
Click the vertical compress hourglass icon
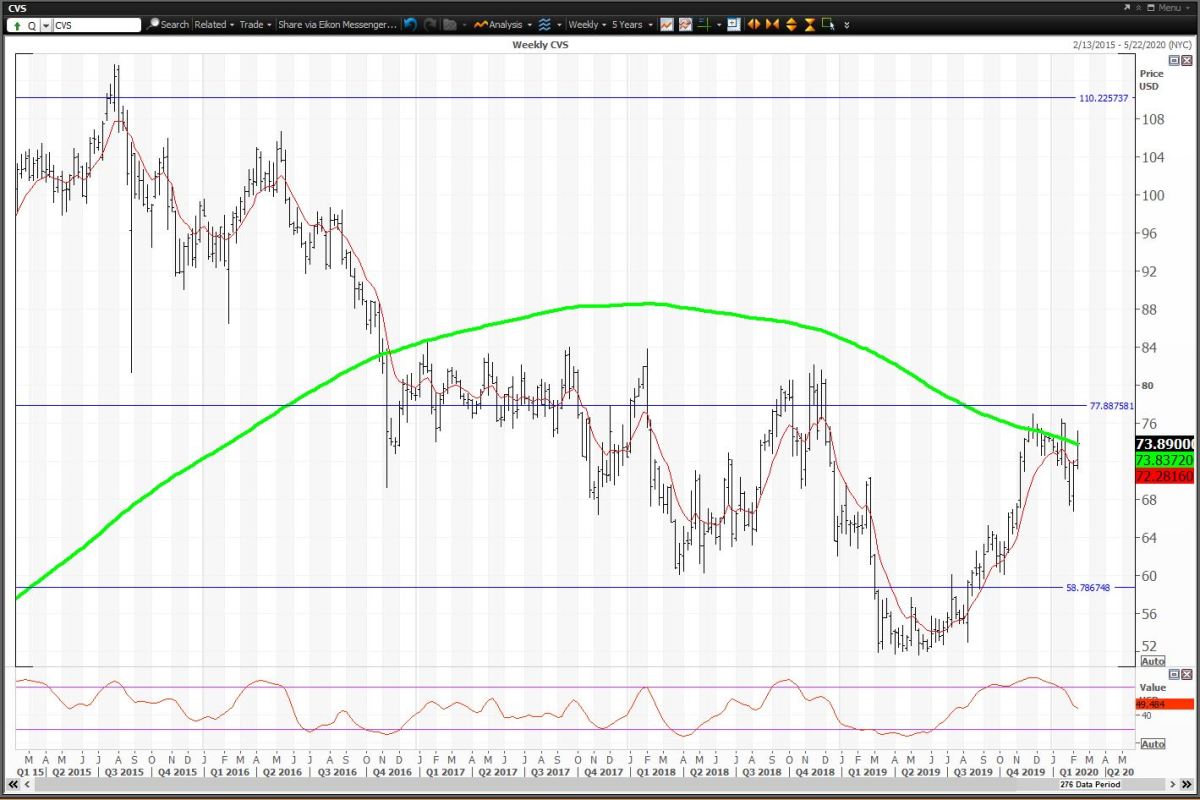pos(810,24)
